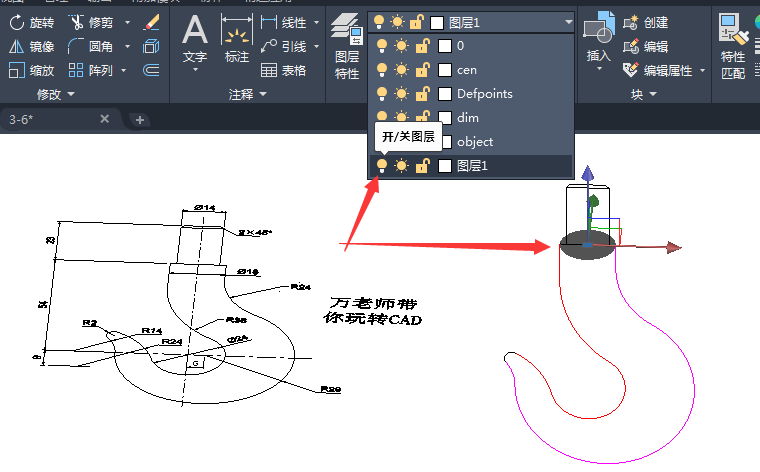Image resolution: width=760 pixels, height=472 pixels.
Task: Select 图层1 row in the layer list
Action: tap(471, 166)
